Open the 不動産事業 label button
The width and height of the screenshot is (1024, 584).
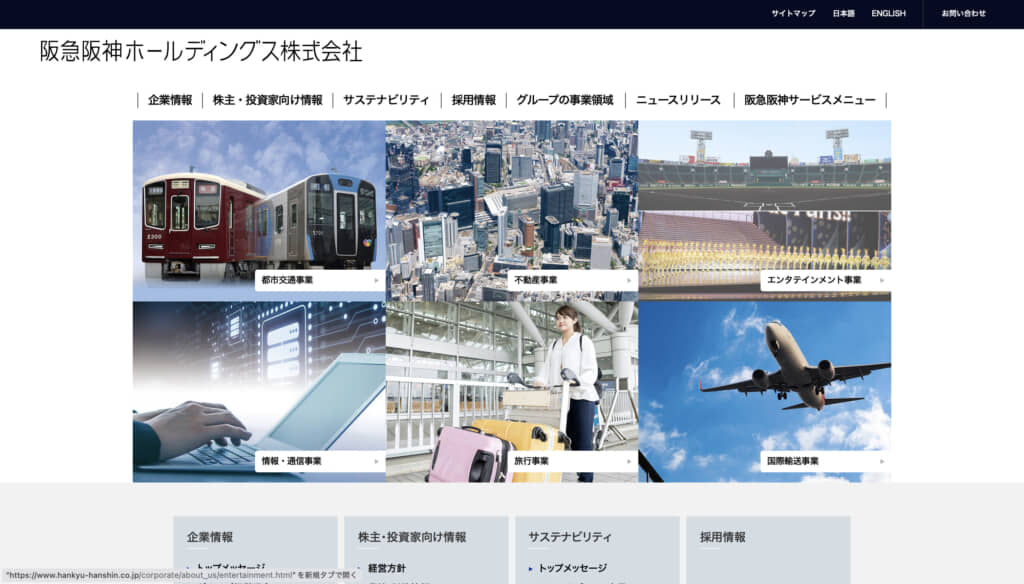[x=573, y=280]
